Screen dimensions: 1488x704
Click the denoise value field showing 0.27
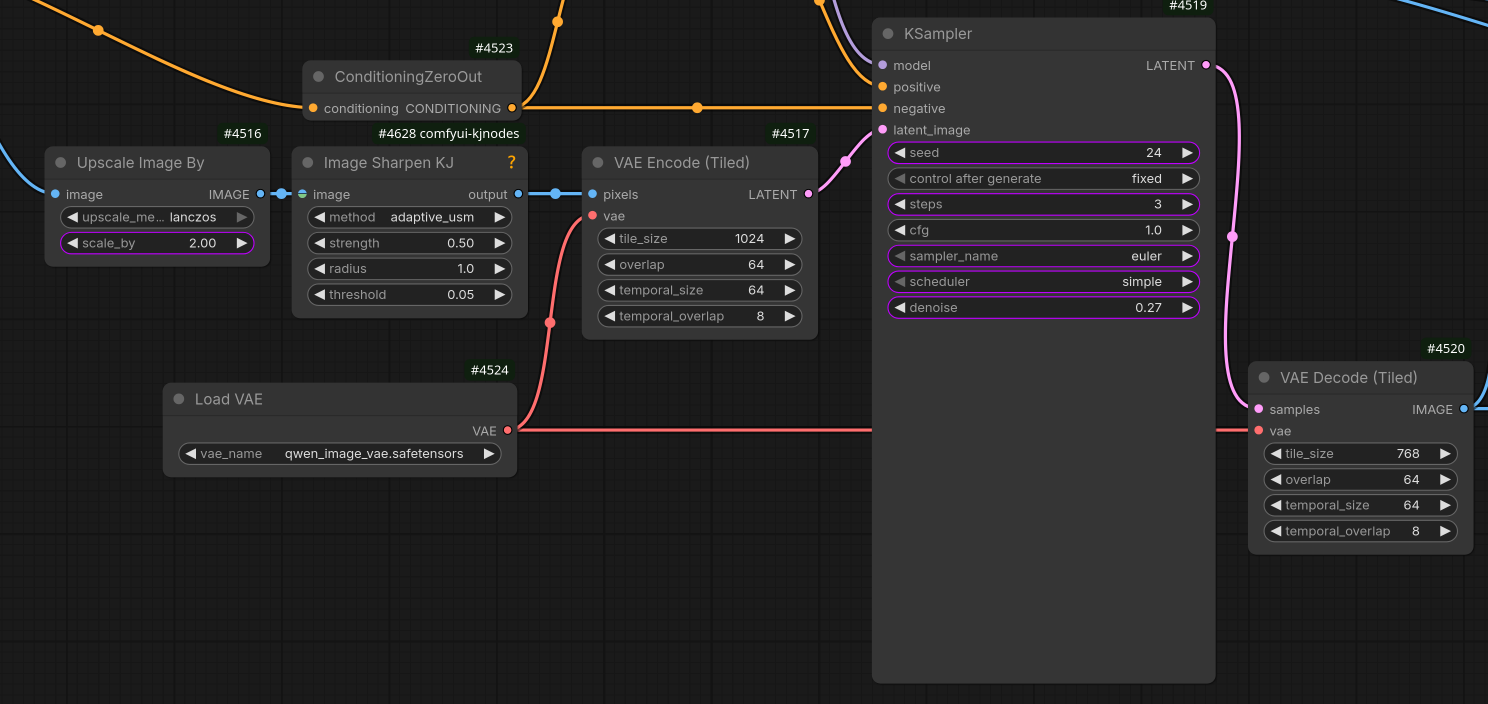(1043, 308)
